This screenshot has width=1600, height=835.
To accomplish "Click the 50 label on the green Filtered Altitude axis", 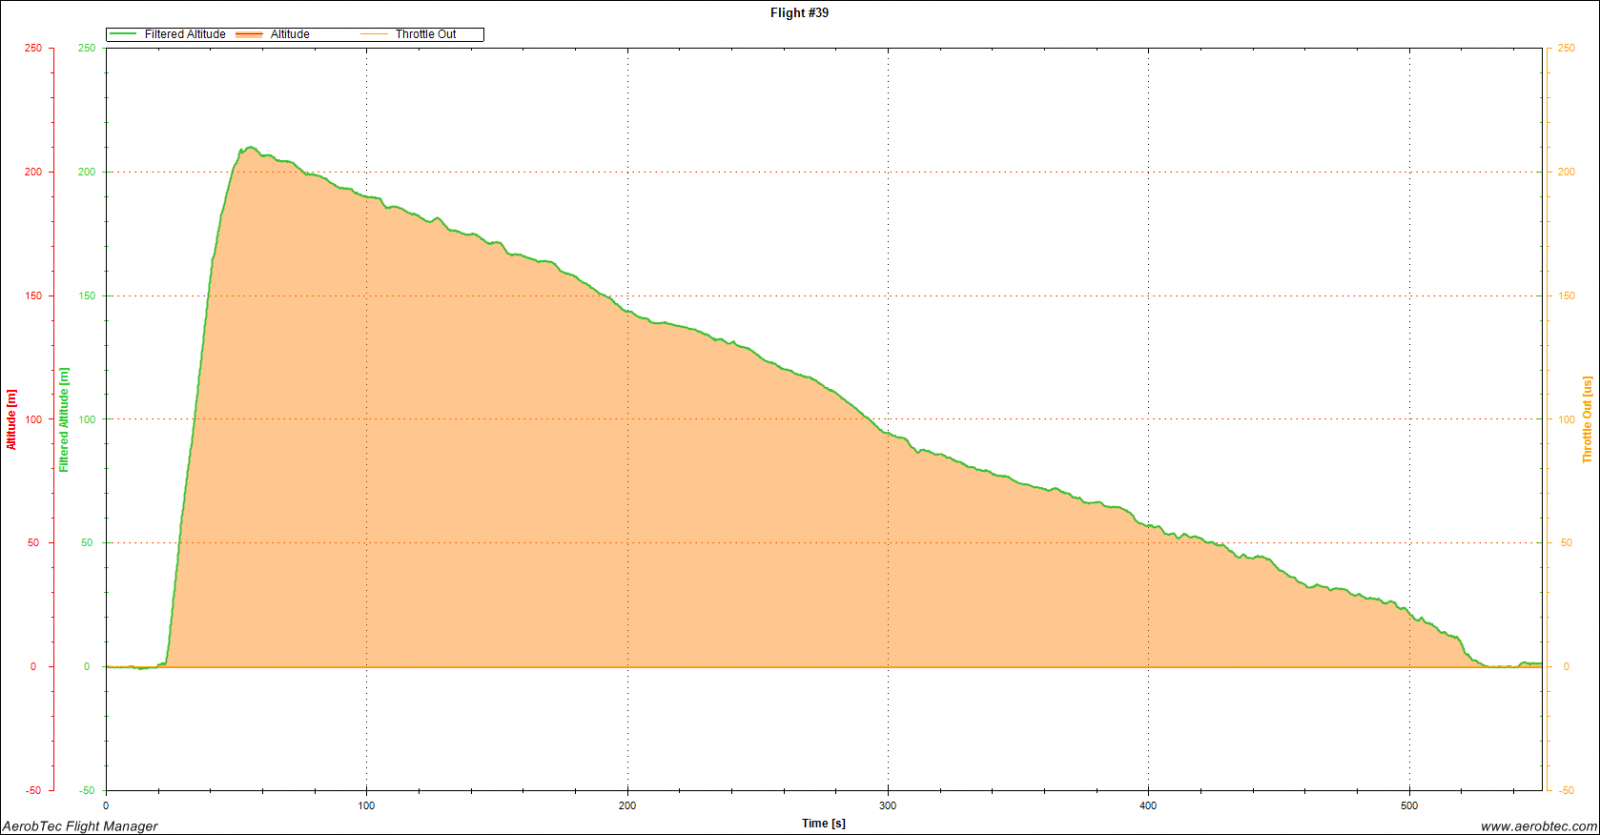I will pyautogui.click(x=87, y=543).
